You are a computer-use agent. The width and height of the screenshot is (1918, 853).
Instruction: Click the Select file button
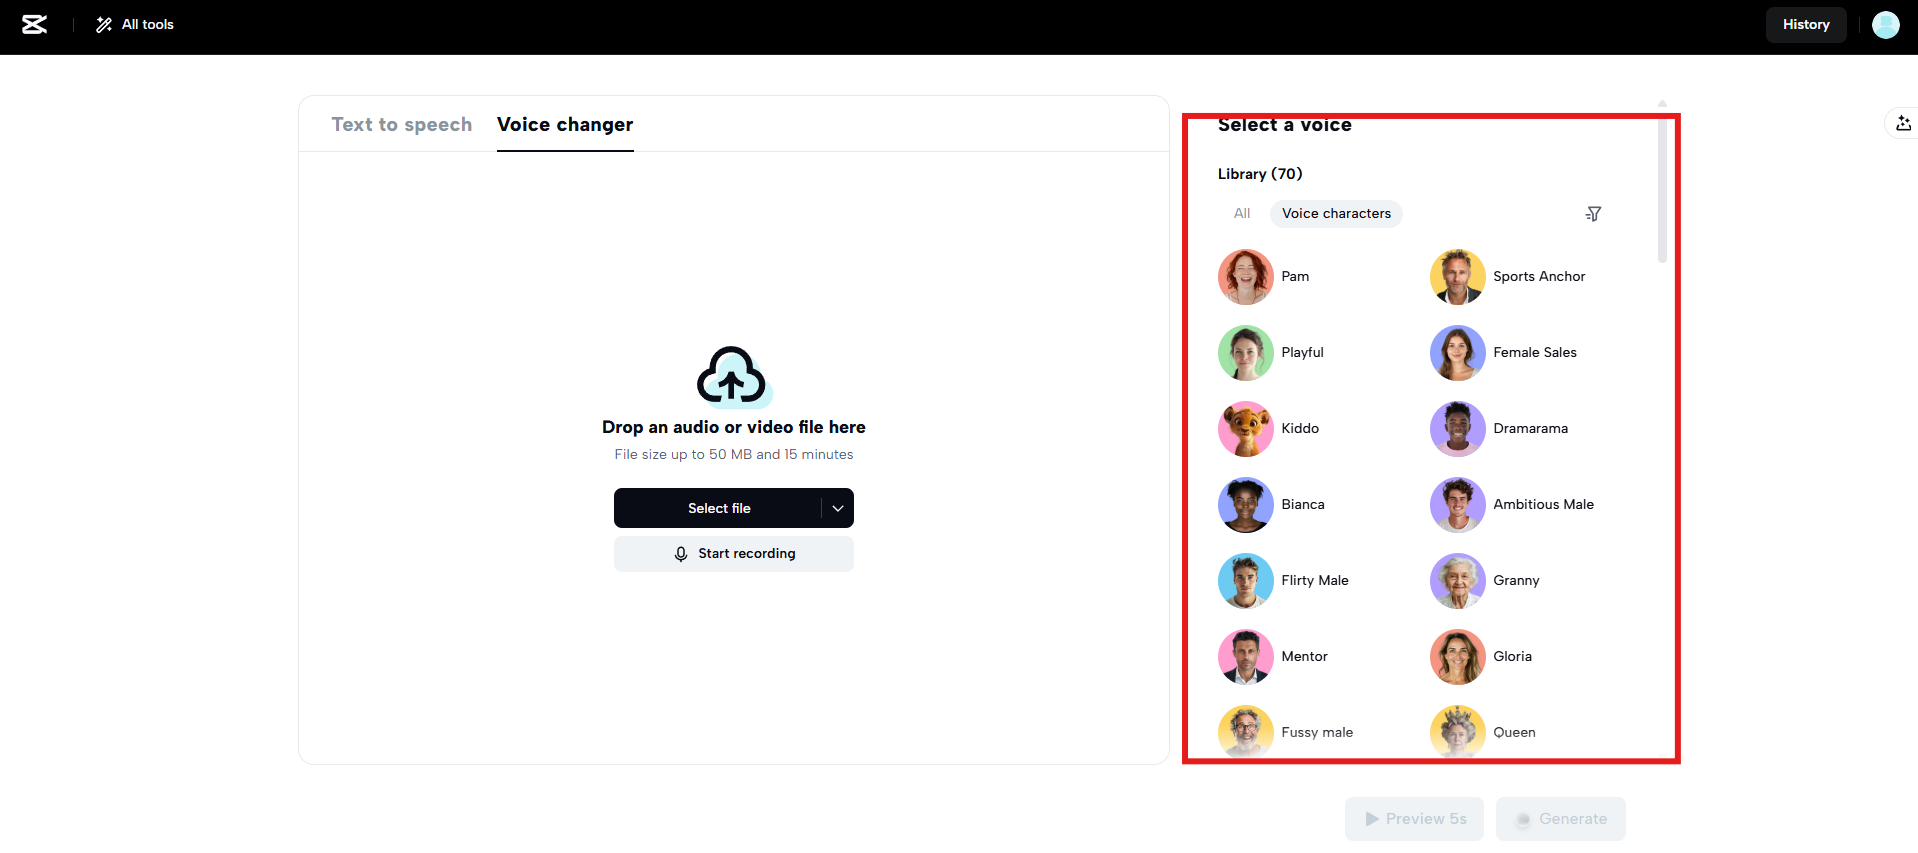click(719, 508)
